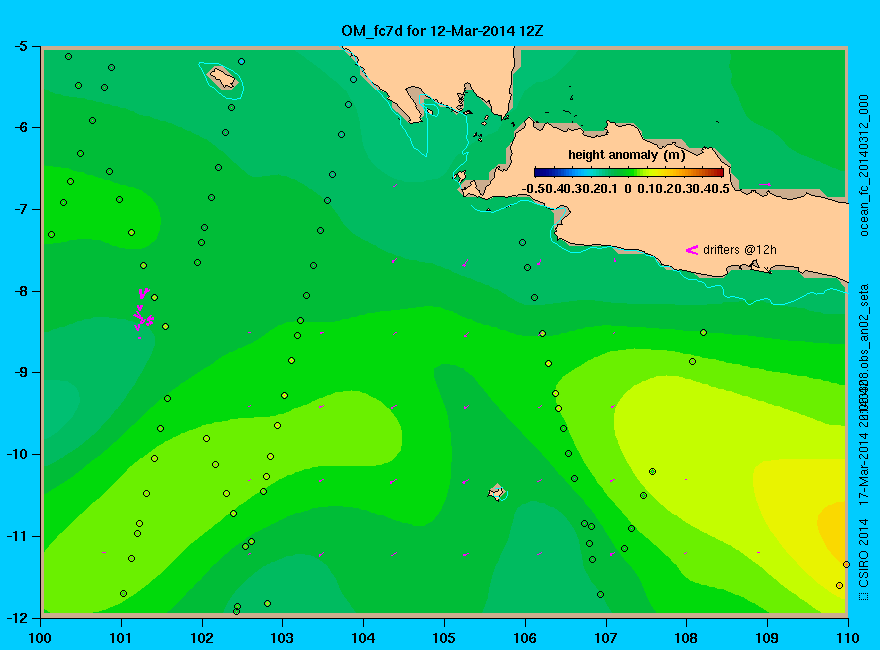The image size is (880, 650).
Task: Click the orange-yellow high anomaly patch at the right map edge
Action: click(833, 530)
